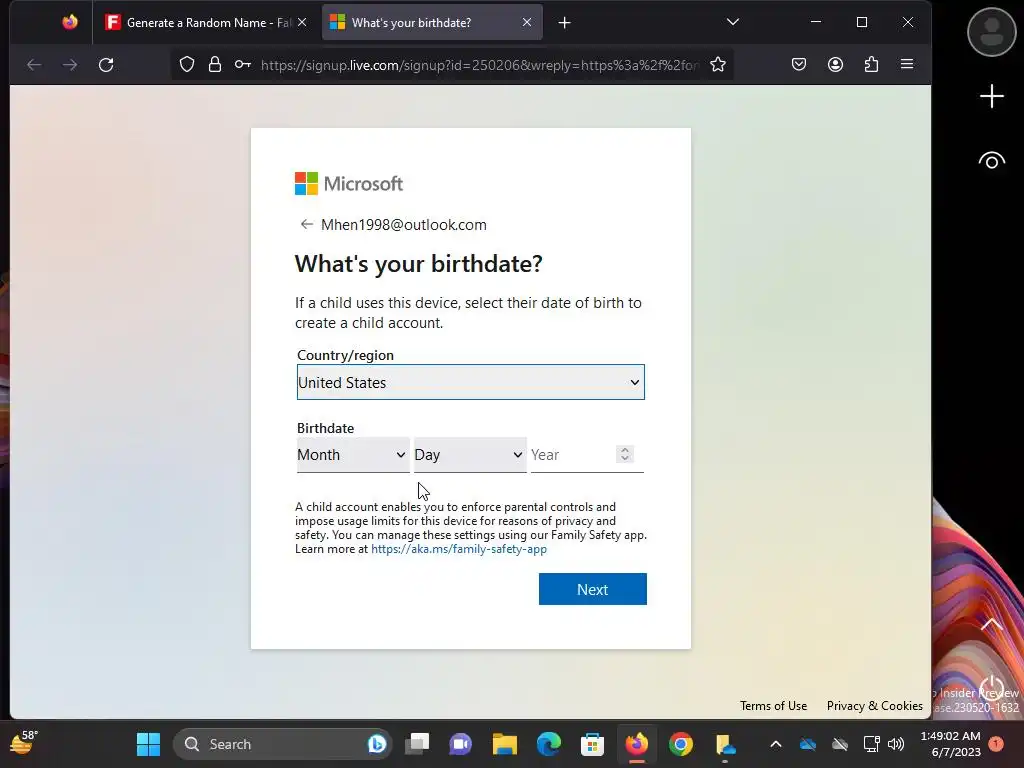This screenshot has height=768, width=1024.
Task: Open Terms of Use link
Action: 773,706
